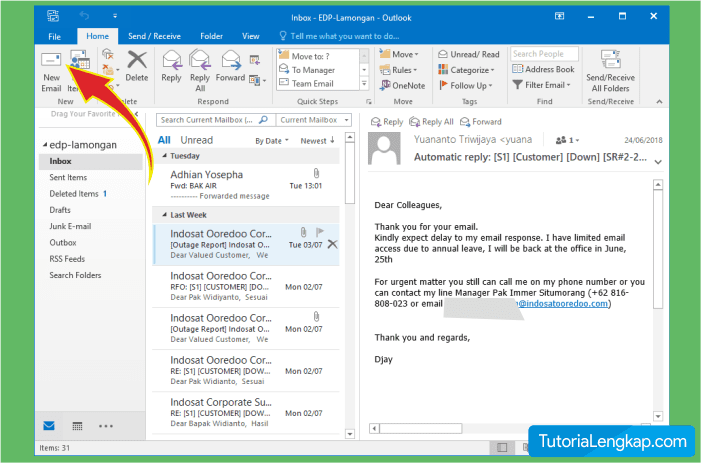Expand the message header chevron
The height and width of the screenshot is (463, 701).
658,162
